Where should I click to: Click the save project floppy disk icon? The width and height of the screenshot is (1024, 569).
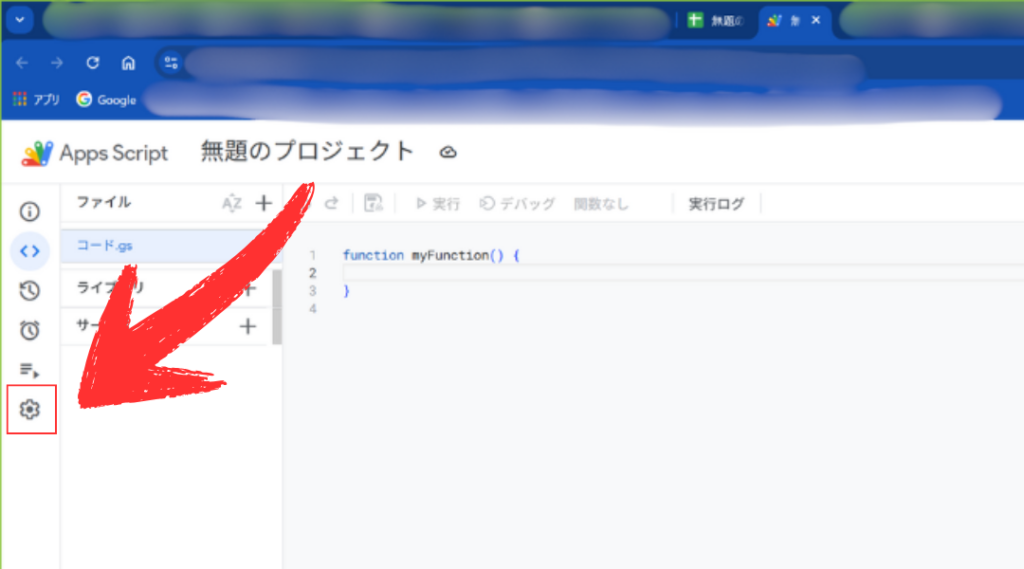pyautogui.click(x=374, y=204)
